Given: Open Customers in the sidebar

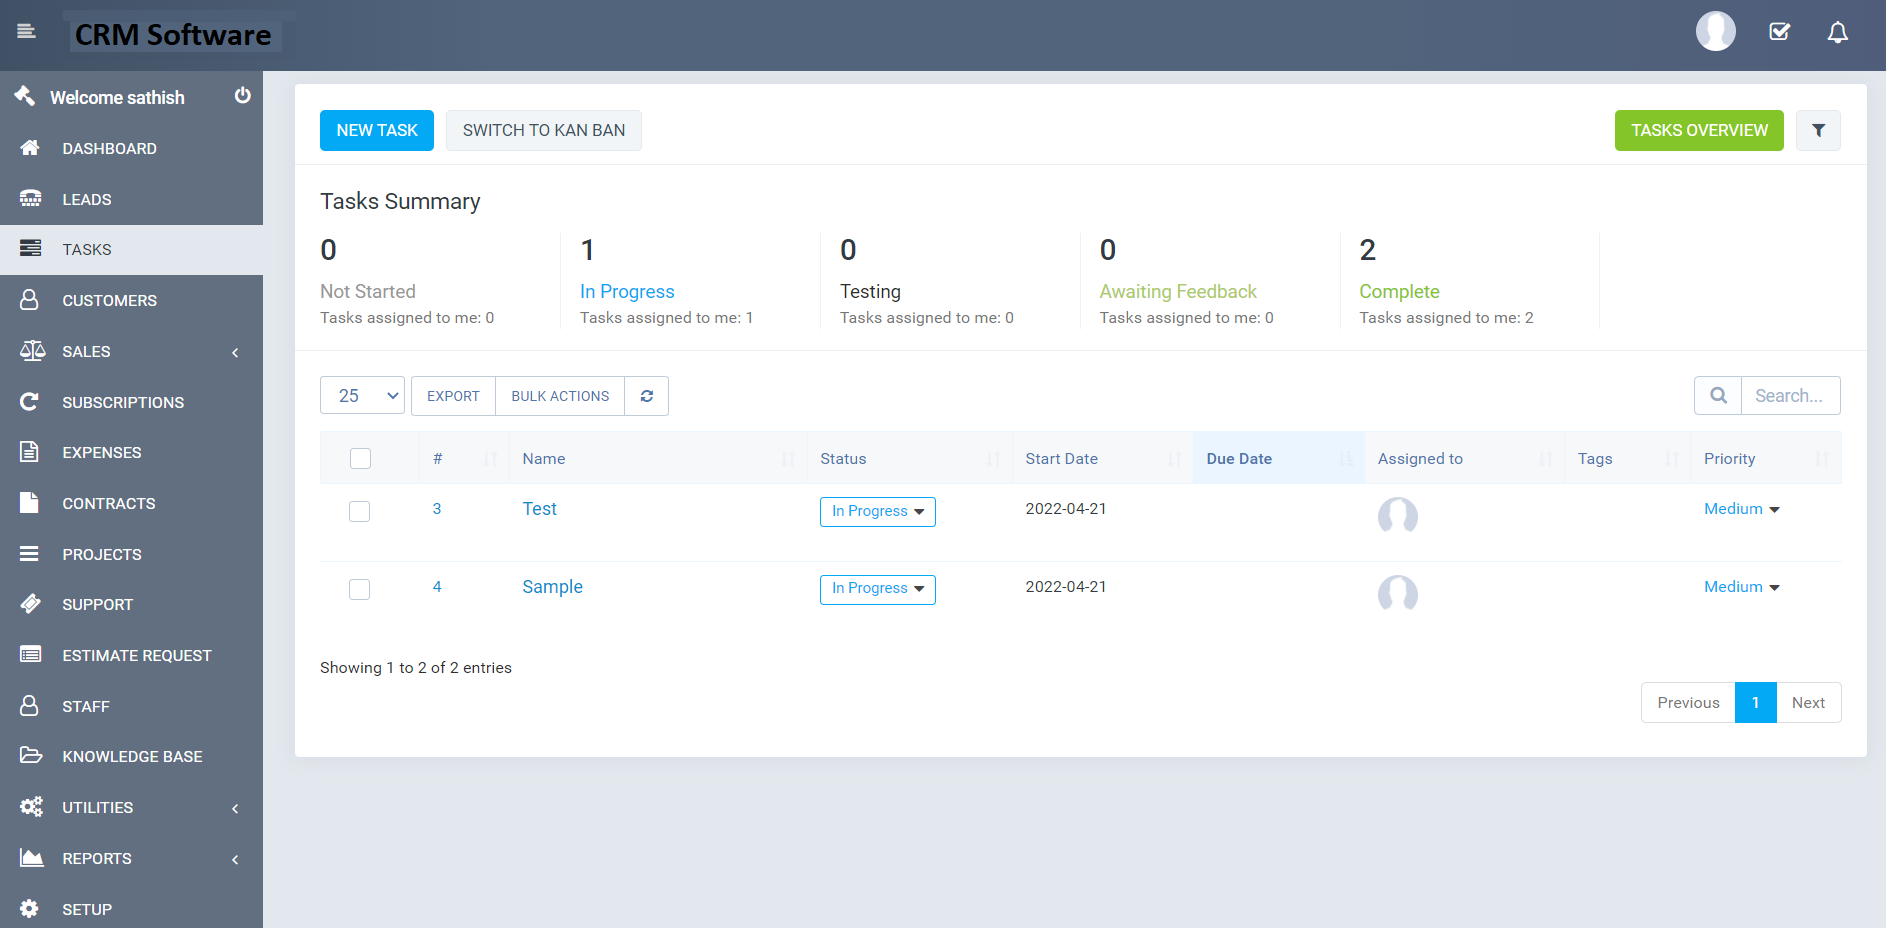Looking at the screenshot, I should tap(109, 301).
